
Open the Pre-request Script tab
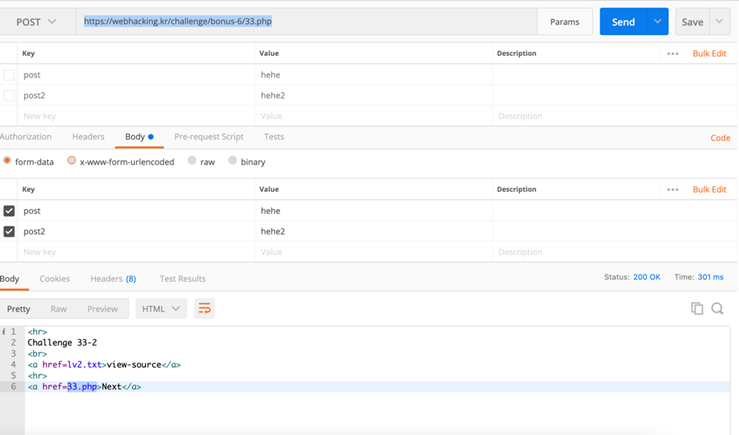pyautogui.click(x=209, y=137)
